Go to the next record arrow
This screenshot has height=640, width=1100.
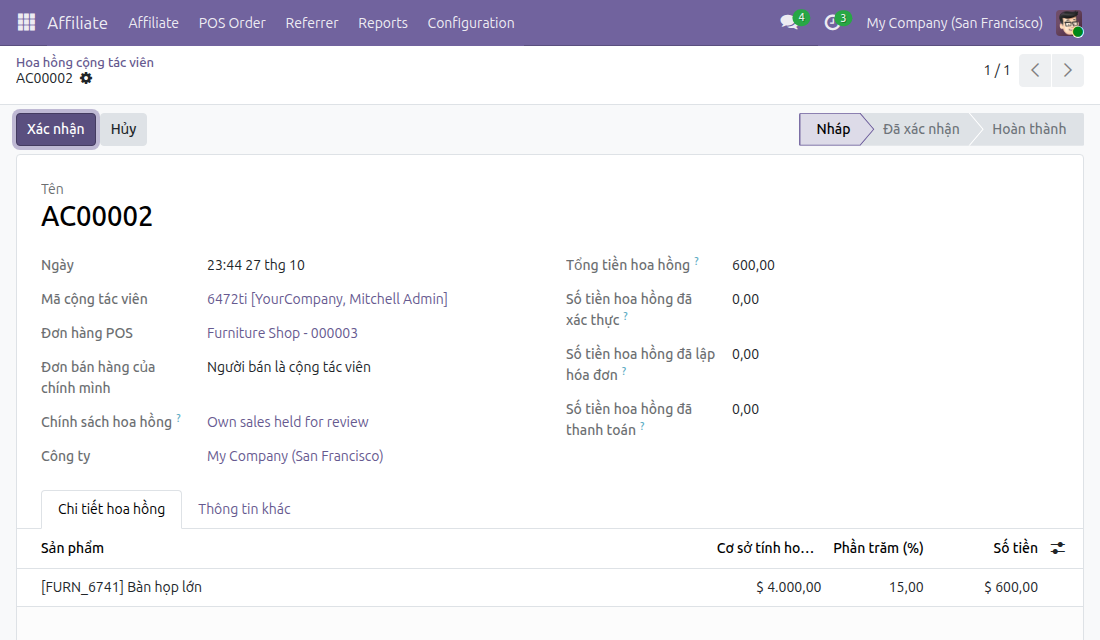tap(1068, 70)
